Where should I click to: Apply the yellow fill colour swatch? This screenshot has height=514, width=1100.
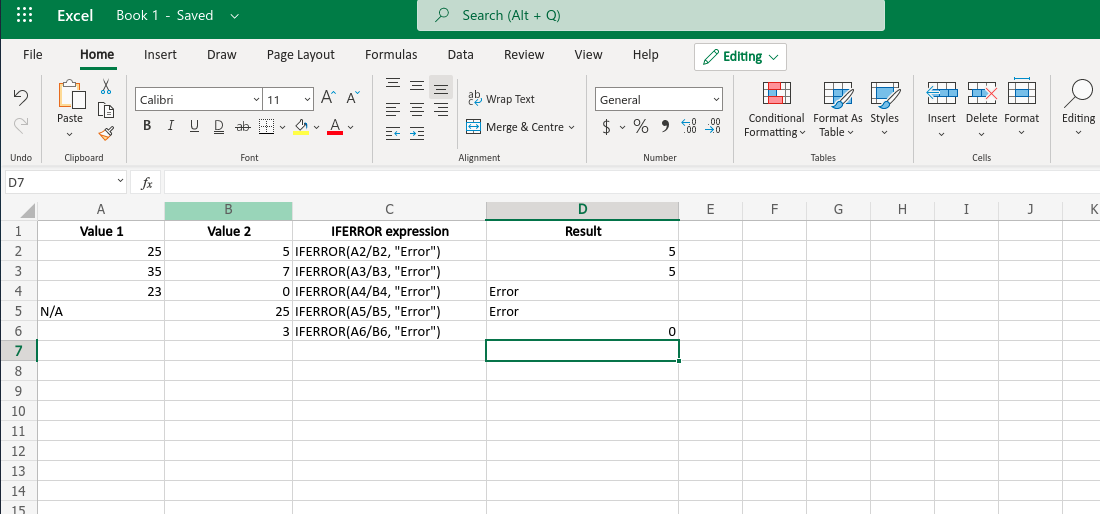[x=301, y=127]
